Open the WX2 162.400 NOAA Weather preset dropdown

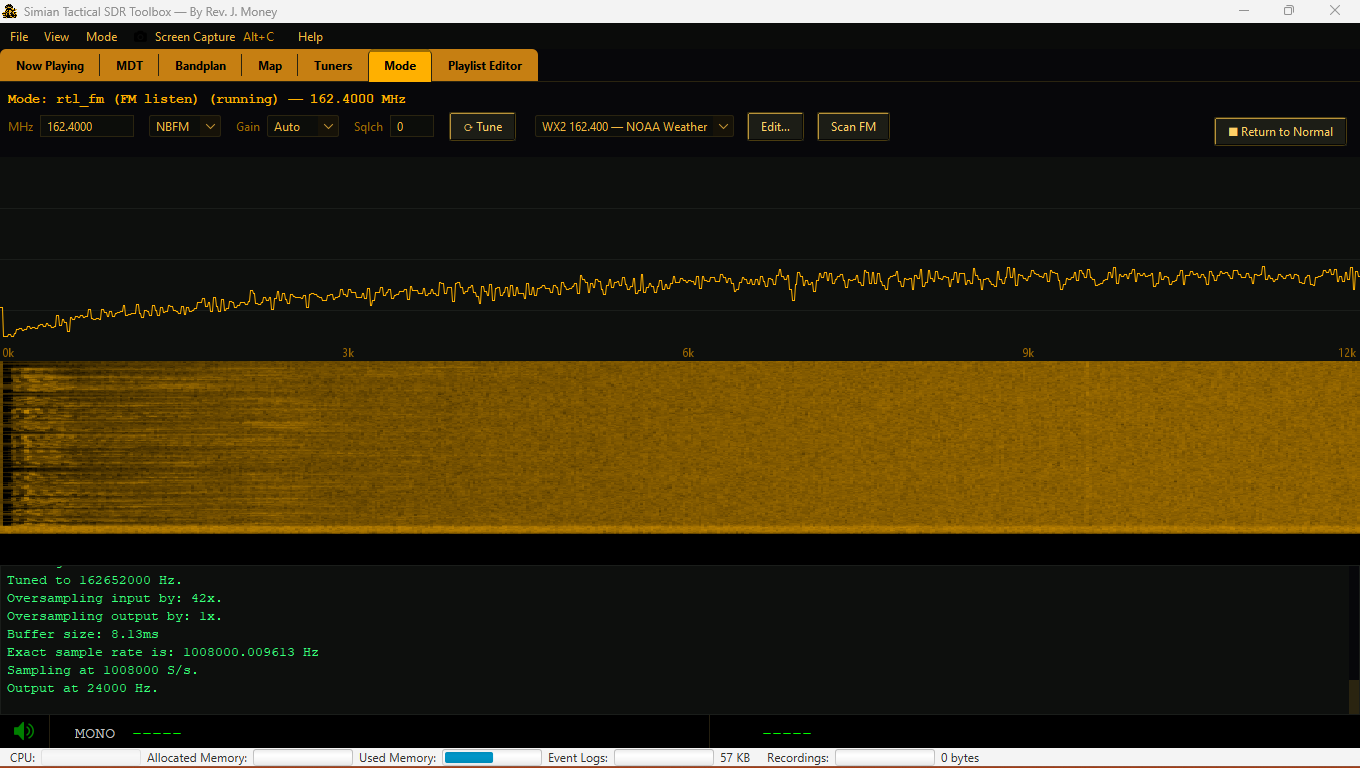pos(634,127)
